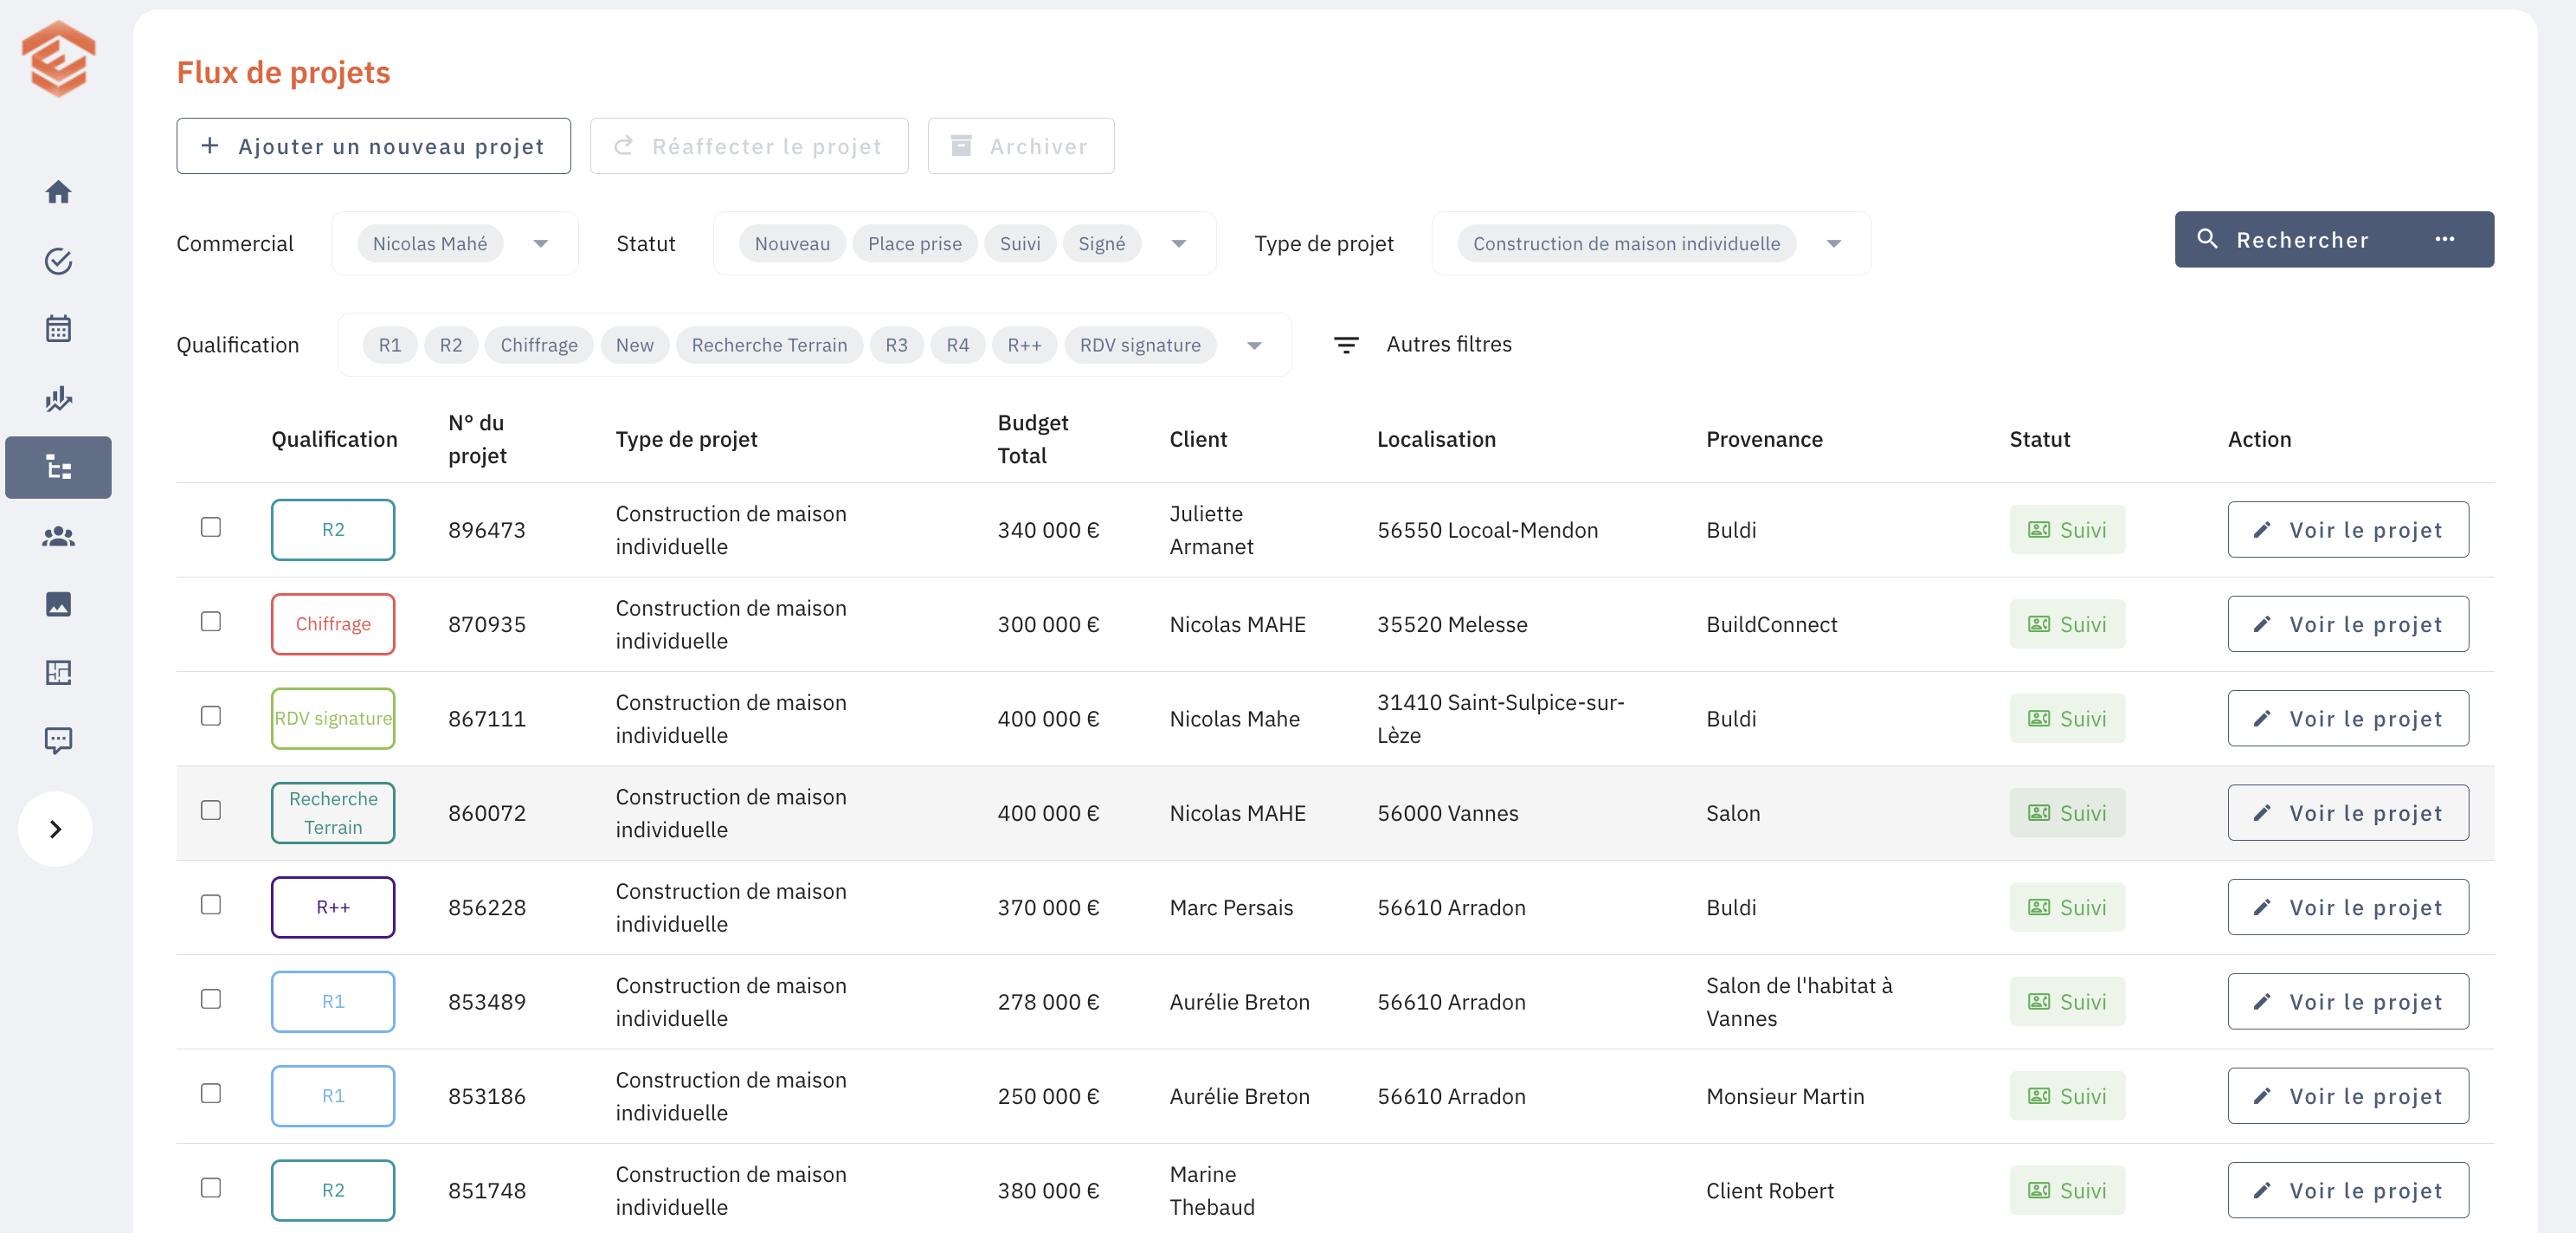Viewport: 2576px width, 1233px height.
Task: Click pencil icon for project 867111
Action: pos(2262,719)
